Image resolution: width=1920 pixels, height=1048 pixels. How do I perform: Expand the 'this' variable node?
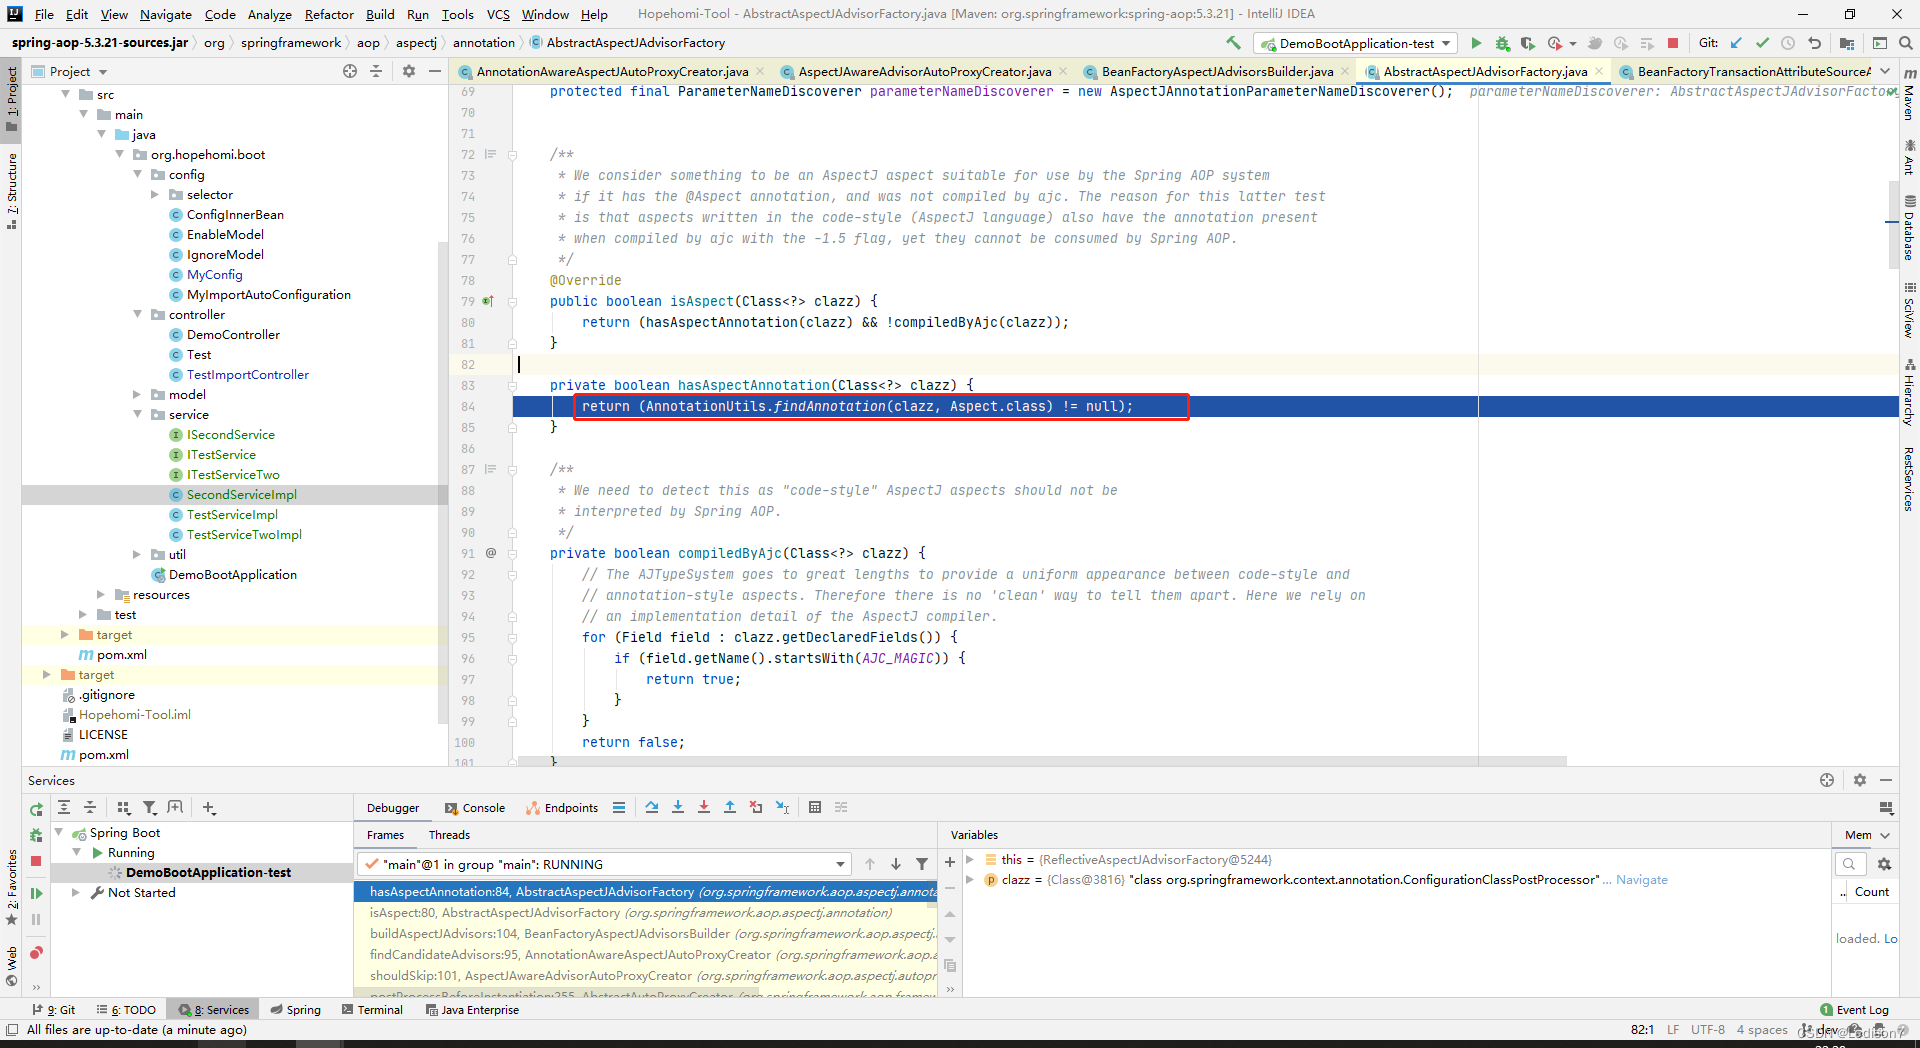click(x=970, y=859)
